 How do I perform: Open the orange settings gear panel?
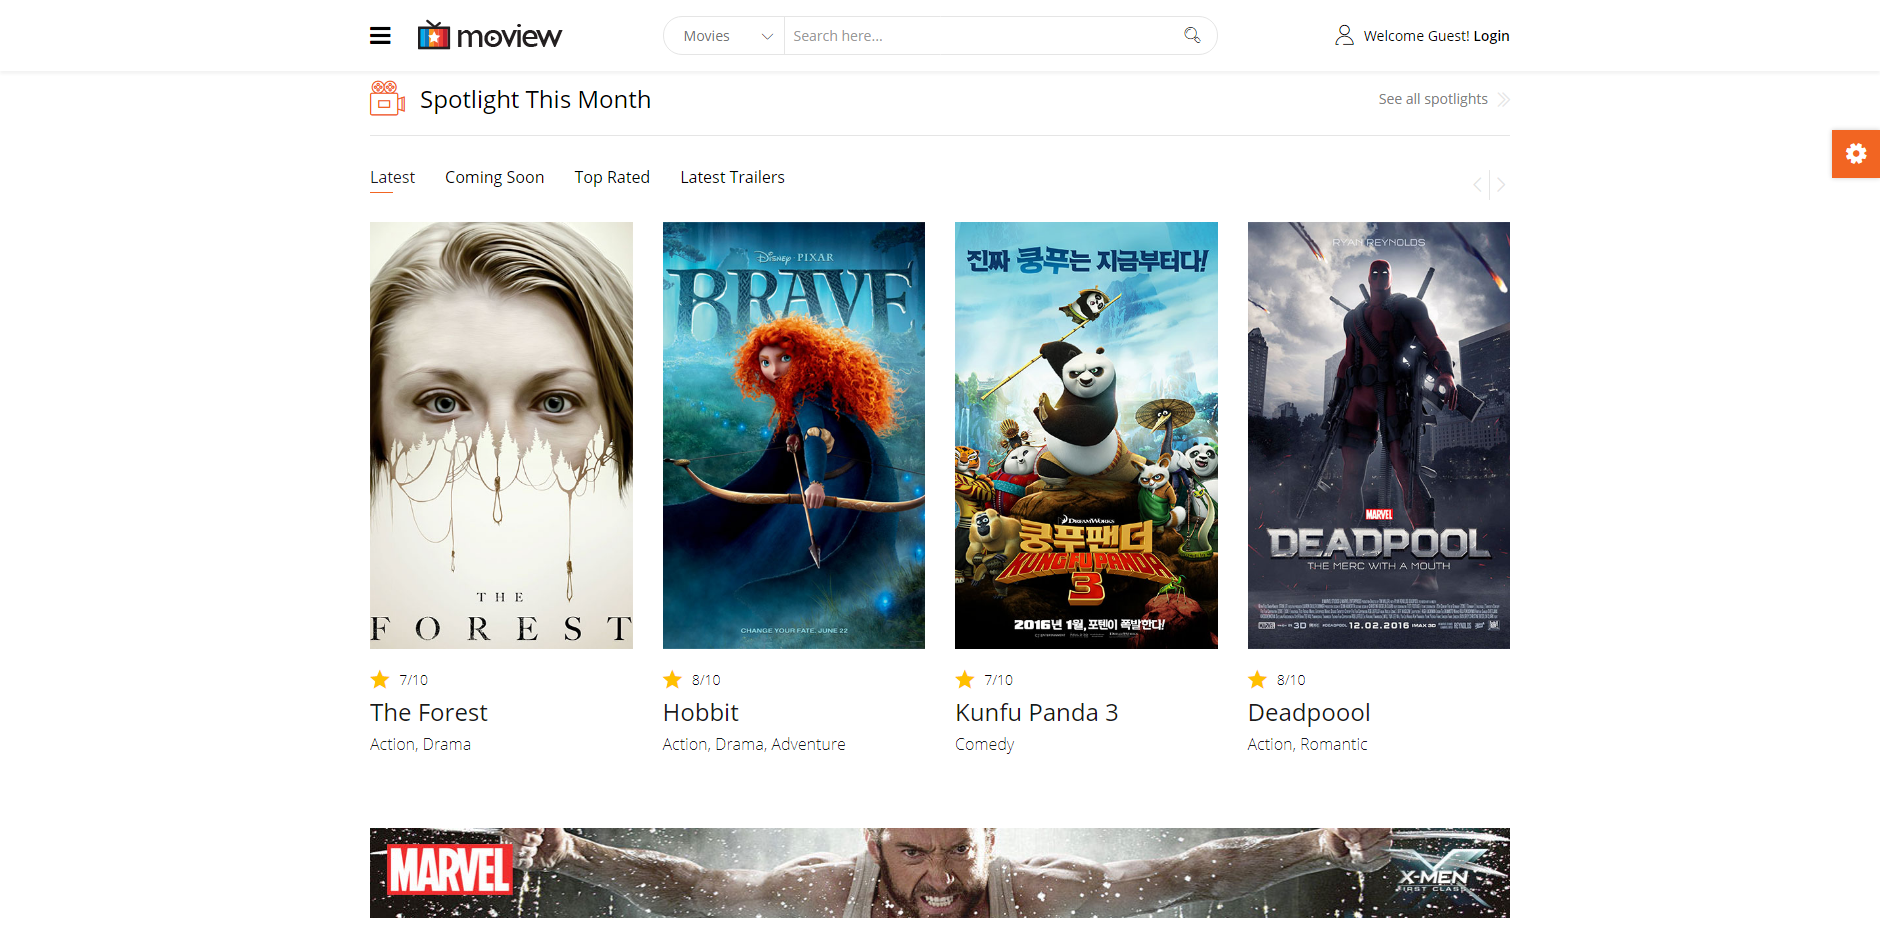click(x=1856, y=154)
